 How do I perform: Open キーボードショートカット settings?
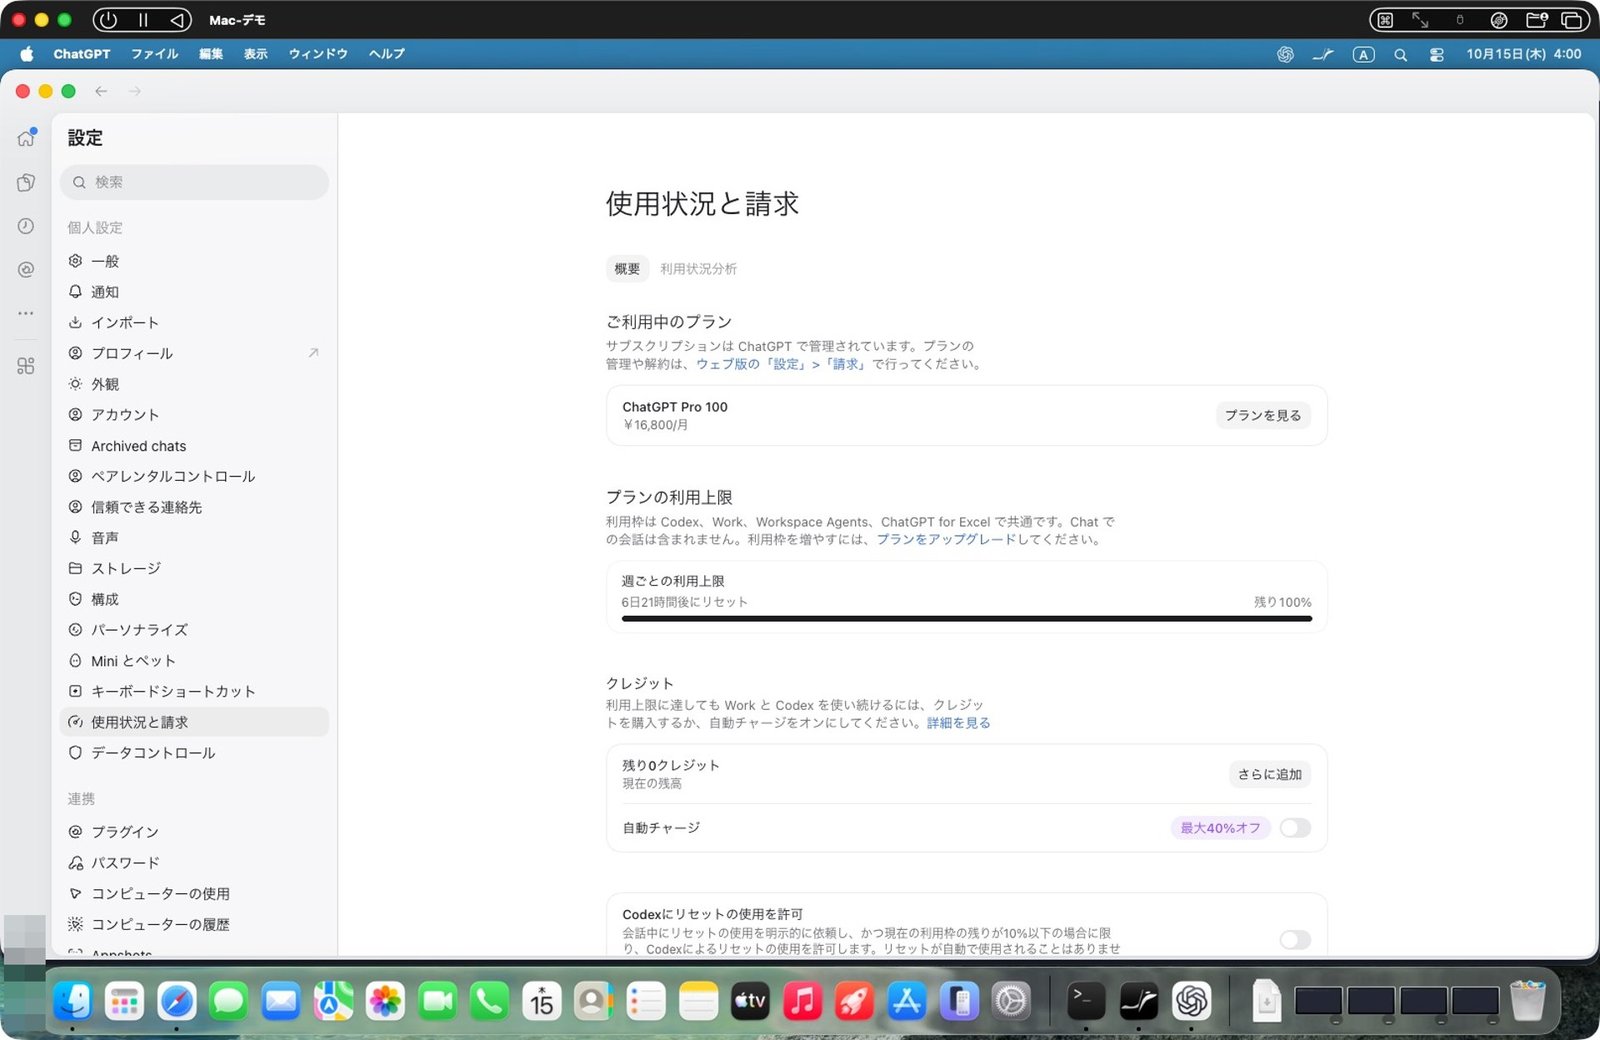tap(194, 691)
